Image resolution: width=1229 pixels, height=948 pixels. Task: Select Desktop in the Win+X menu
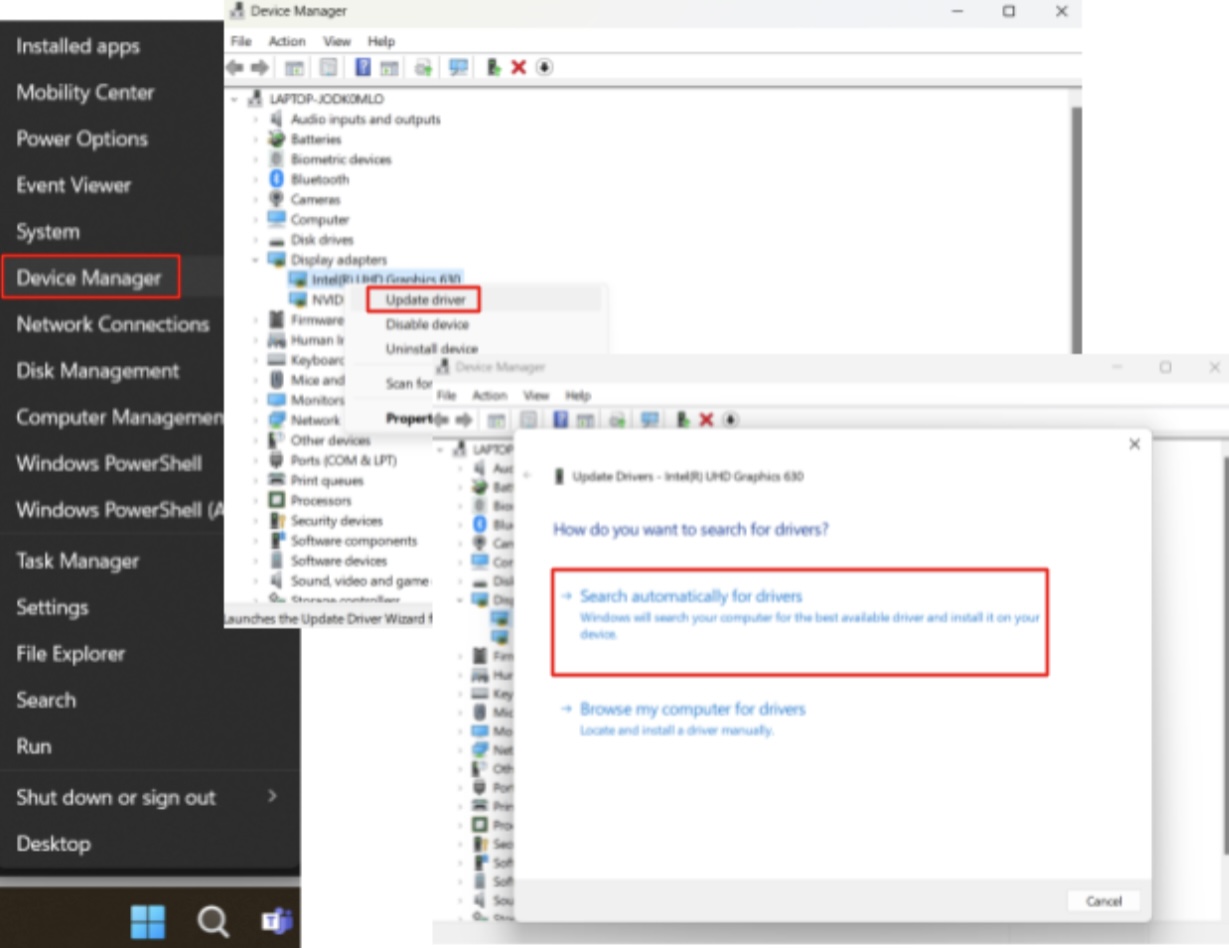[53, 843]
